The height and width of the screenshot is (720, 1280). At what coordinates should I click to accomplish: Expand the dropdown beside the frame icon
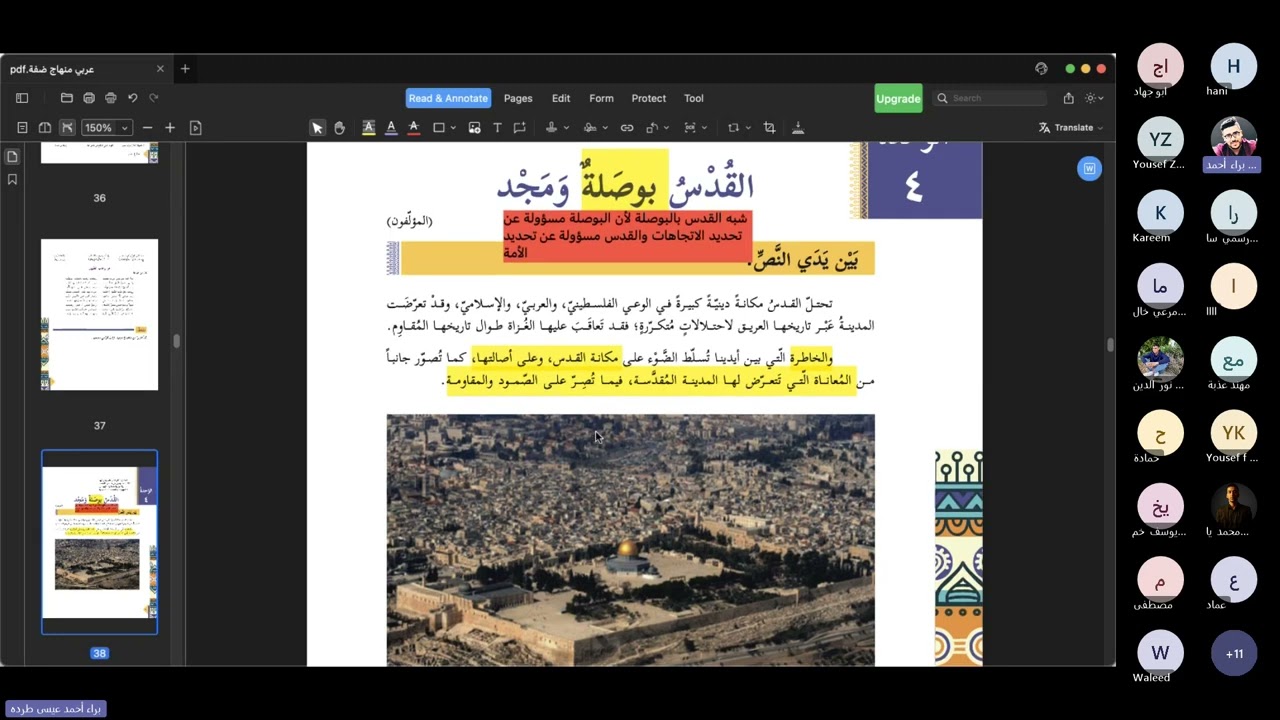point(748,128)
